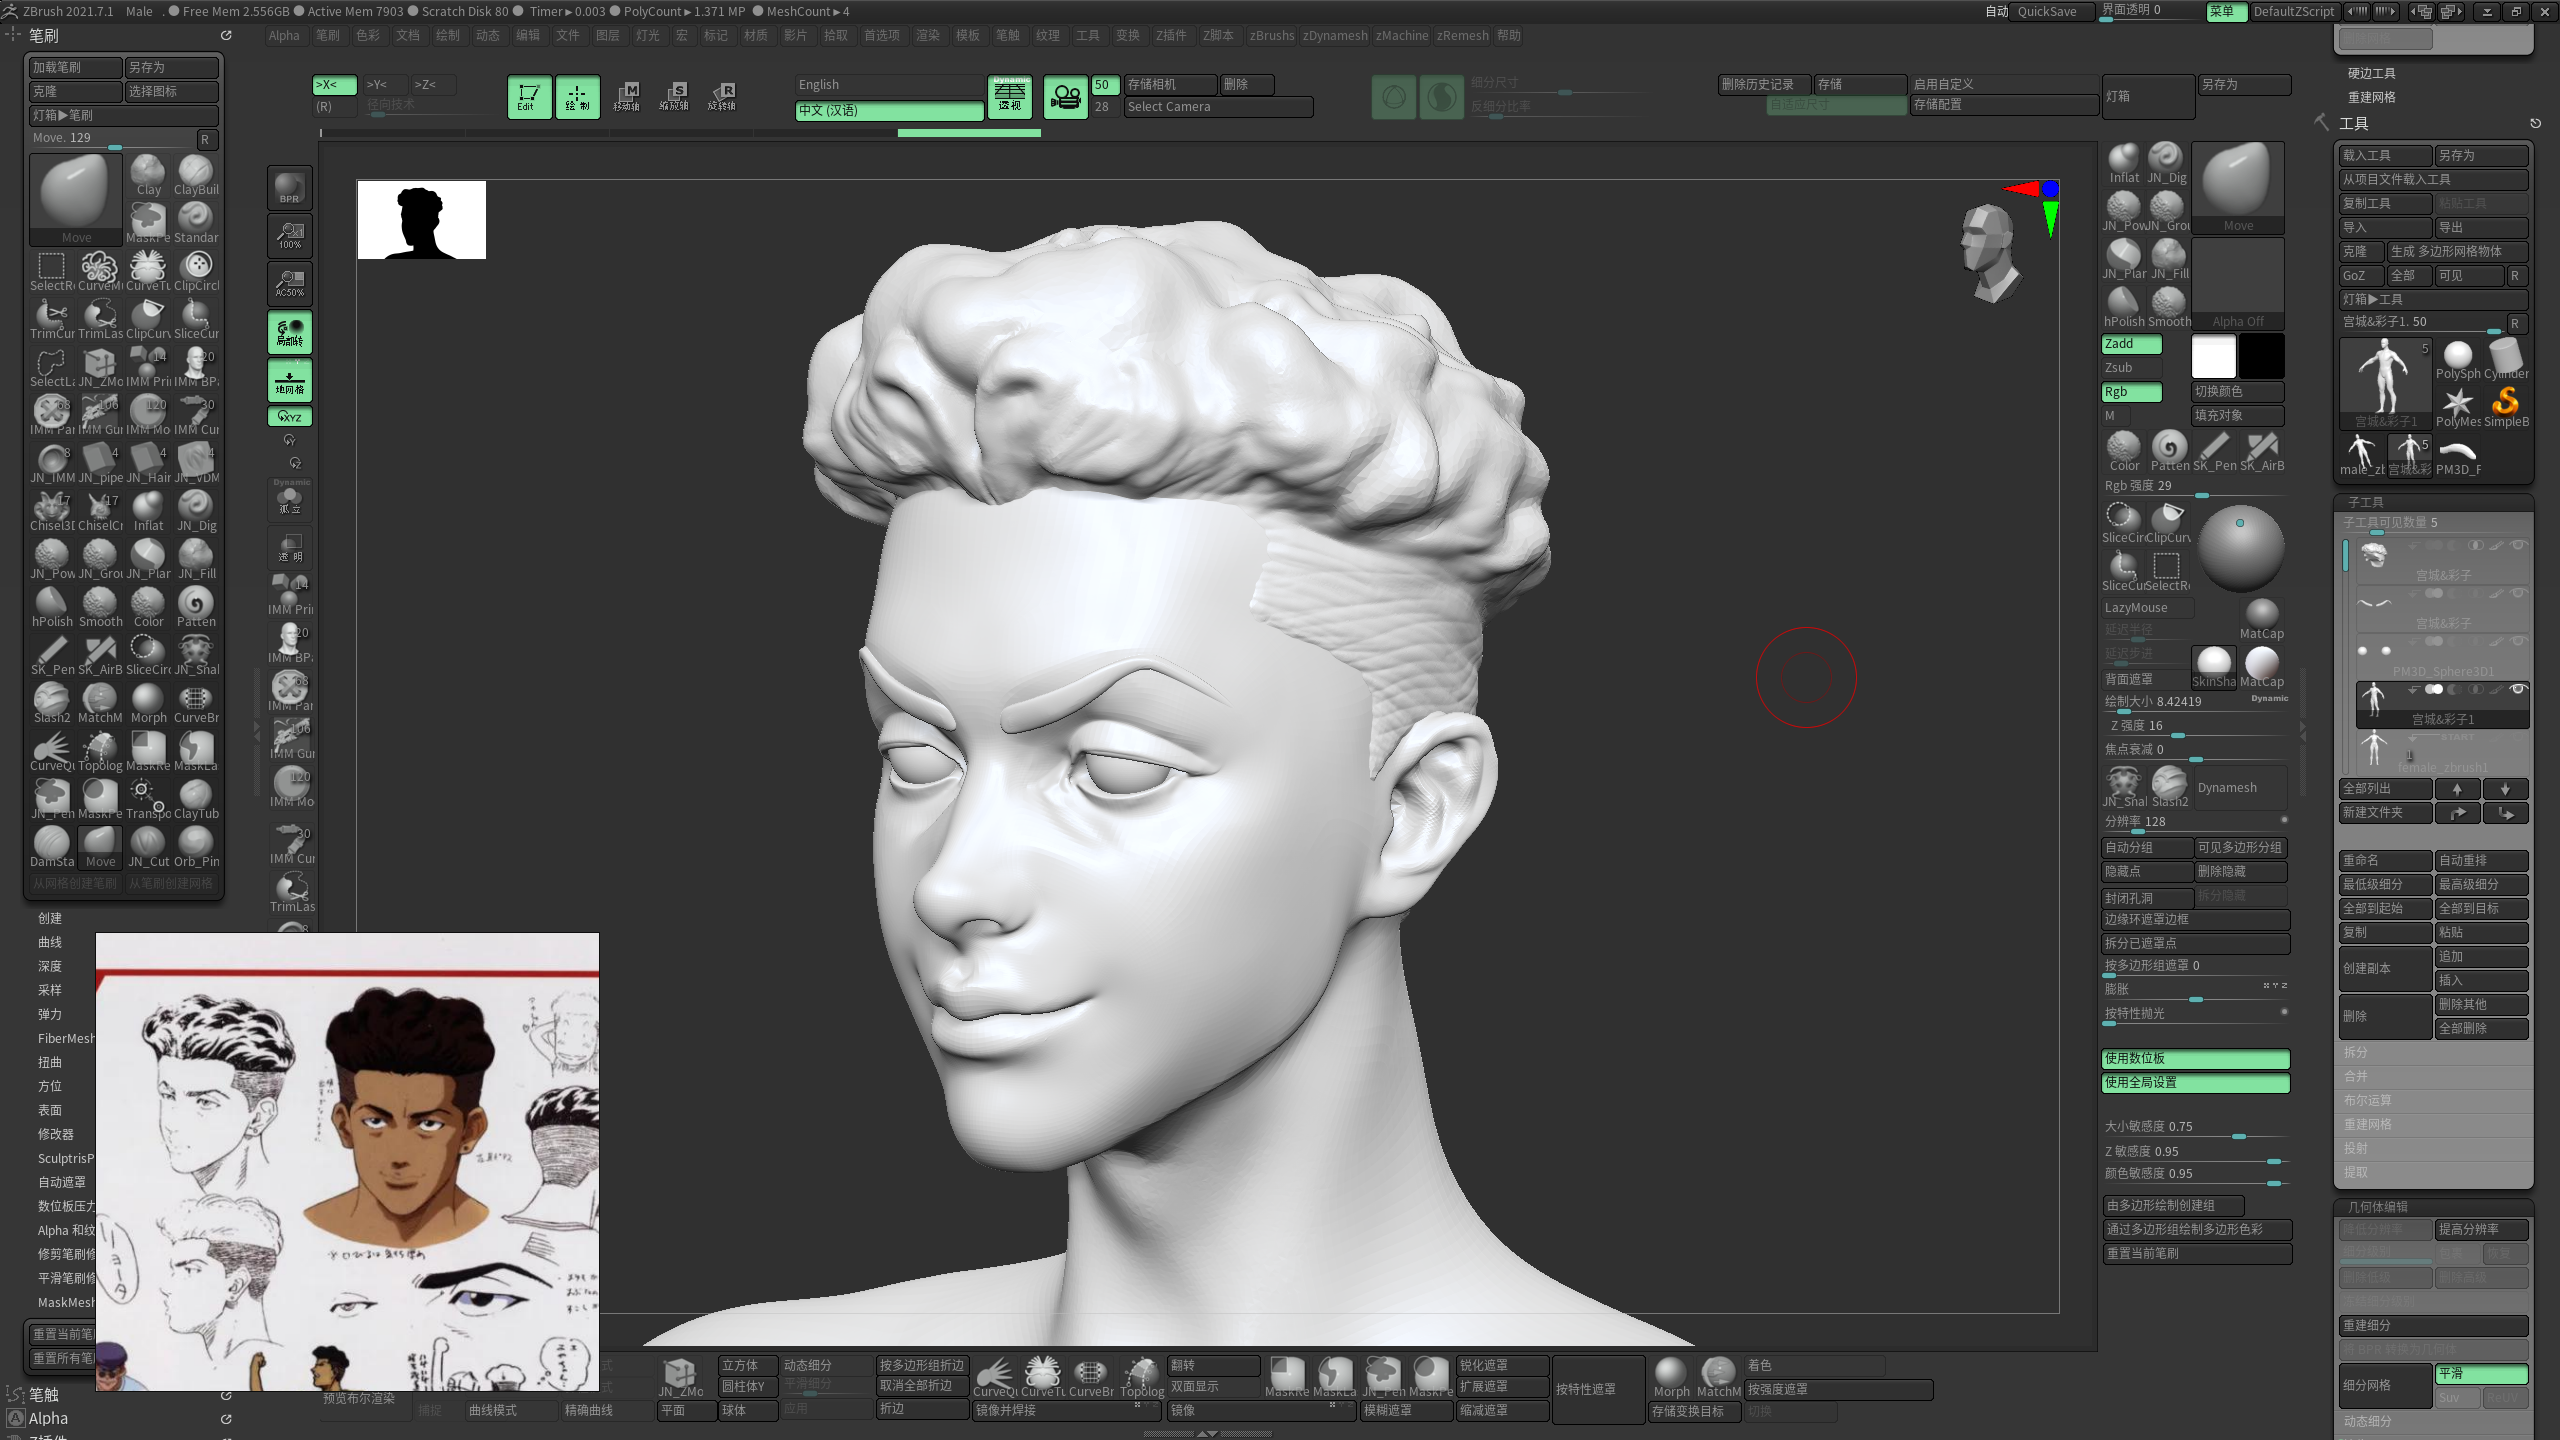Click the Edit mode toolbar icon
The height and width of the screenshot is (1440, 2560).
pyautogui.click(x=528, y=96)
